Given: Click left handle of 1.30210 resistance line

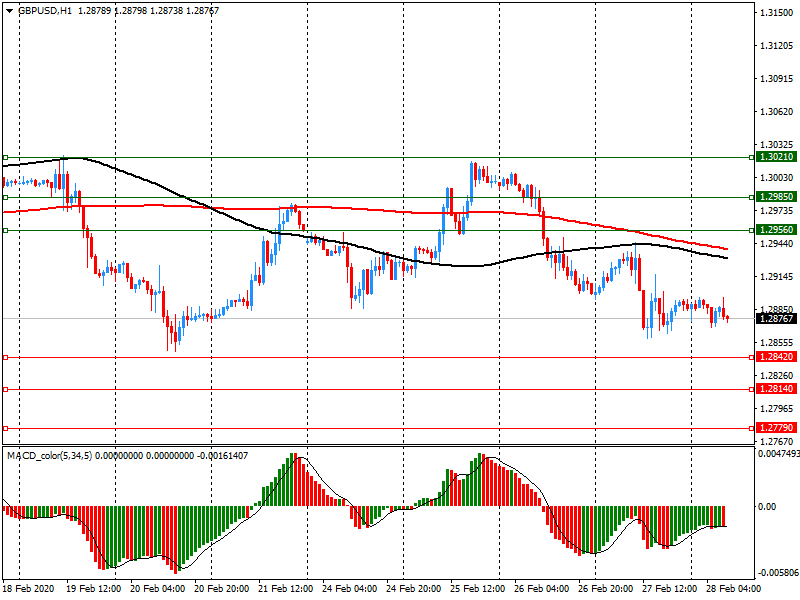Looking at the screenshot, I should click(5, 158).
